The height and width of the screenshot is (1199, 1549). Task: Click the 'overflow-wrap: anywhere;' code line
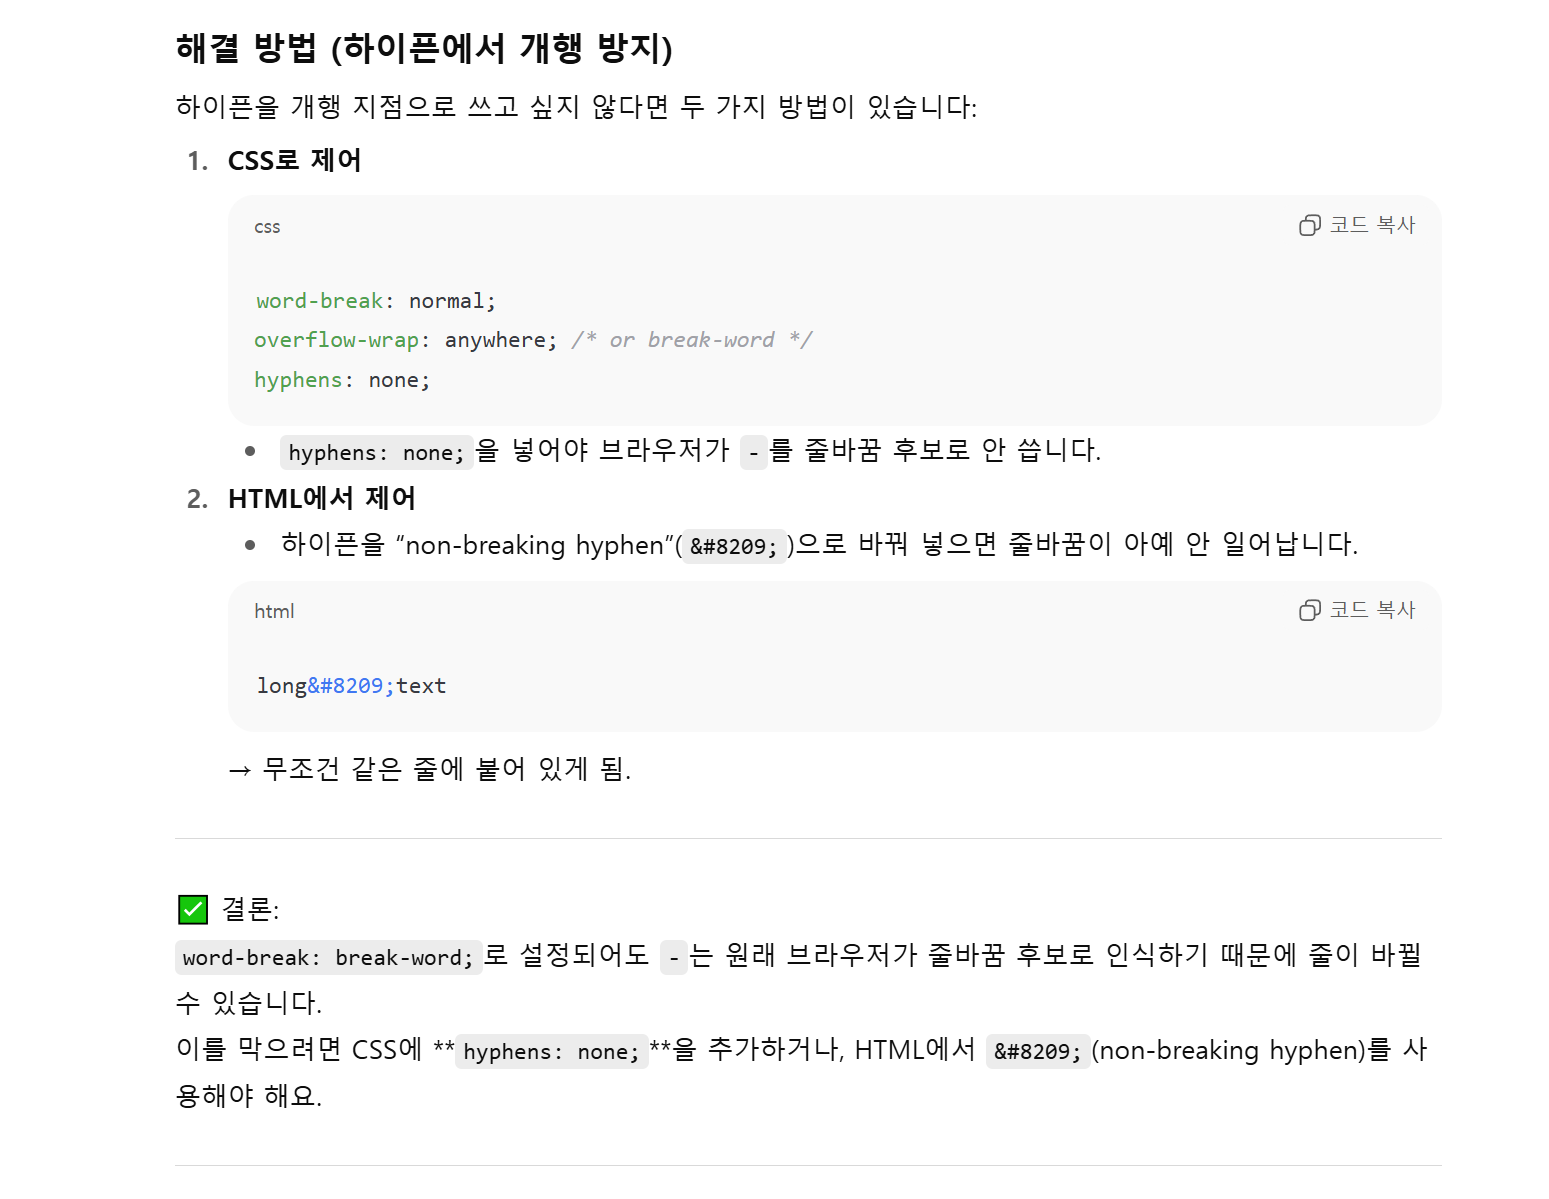405,340
